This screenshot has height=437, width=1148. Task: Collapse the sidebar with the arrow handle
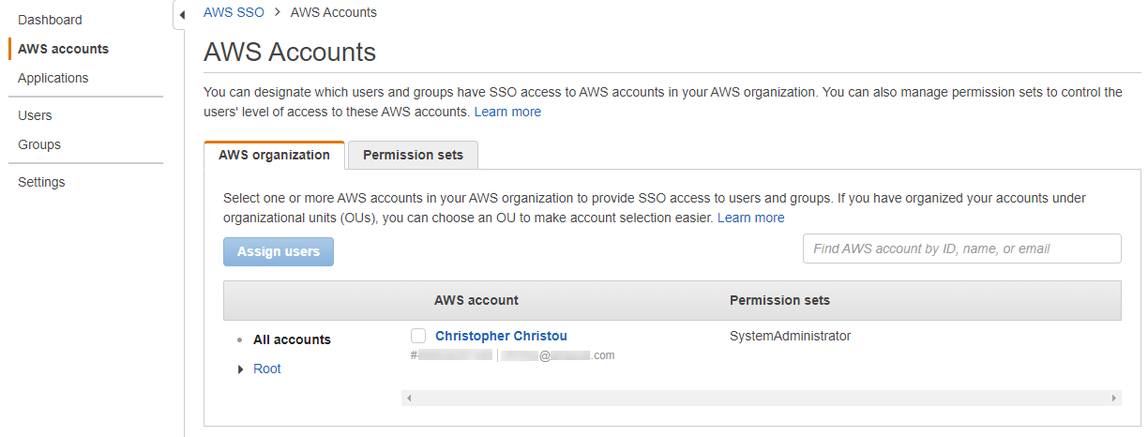click(181, 15)
